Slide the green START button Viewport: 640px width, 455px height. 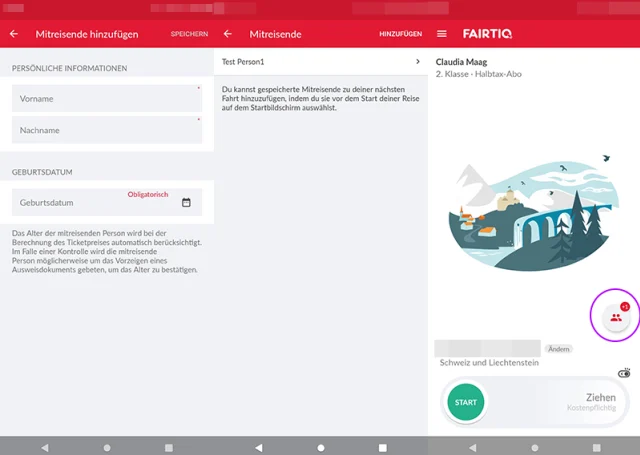(466, 402)
